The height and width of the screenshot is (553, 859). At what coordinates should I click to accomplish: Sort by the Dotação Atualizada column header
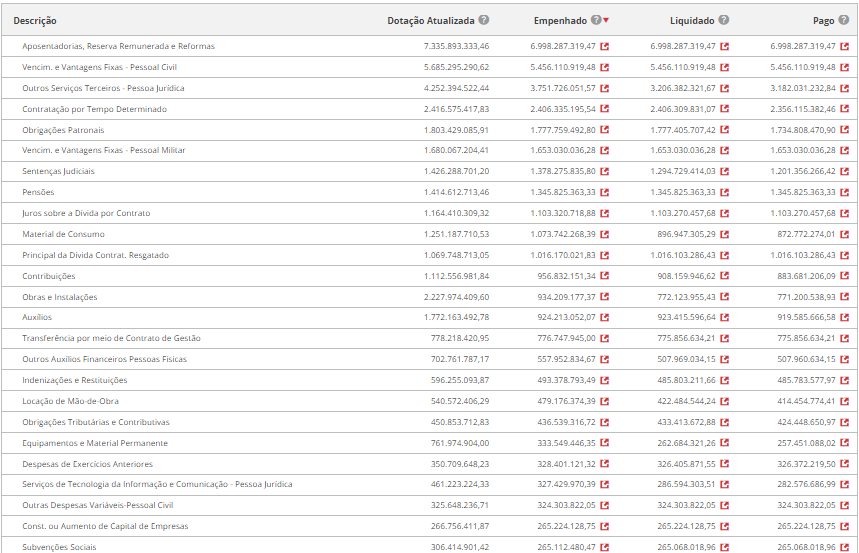(x=431, y=20)
